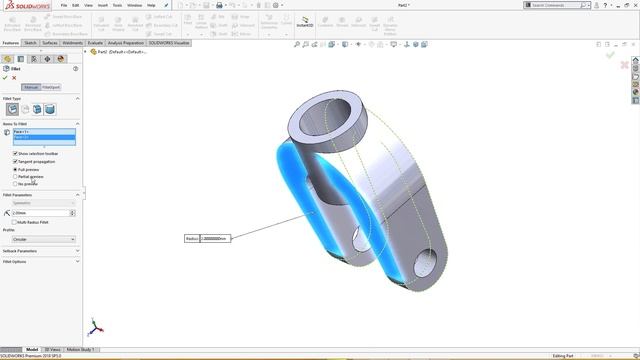Toggle the Tangent propagation checkbox
This screenshot has height=360, width=640.
[x=15, y=162]
